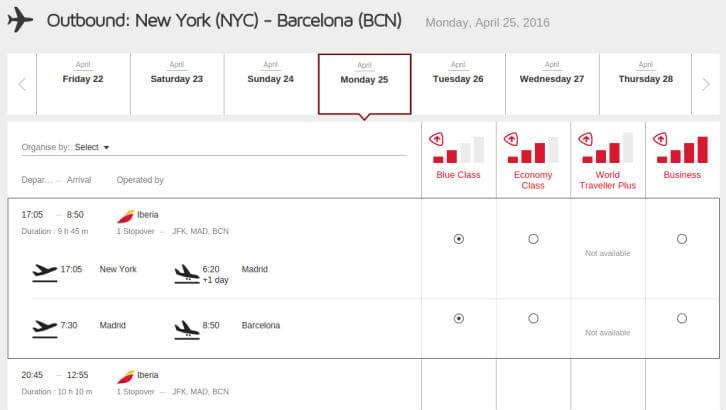Choose the Saturday 23 date tab
Screen dimensions: 726x410
[177, 84]
